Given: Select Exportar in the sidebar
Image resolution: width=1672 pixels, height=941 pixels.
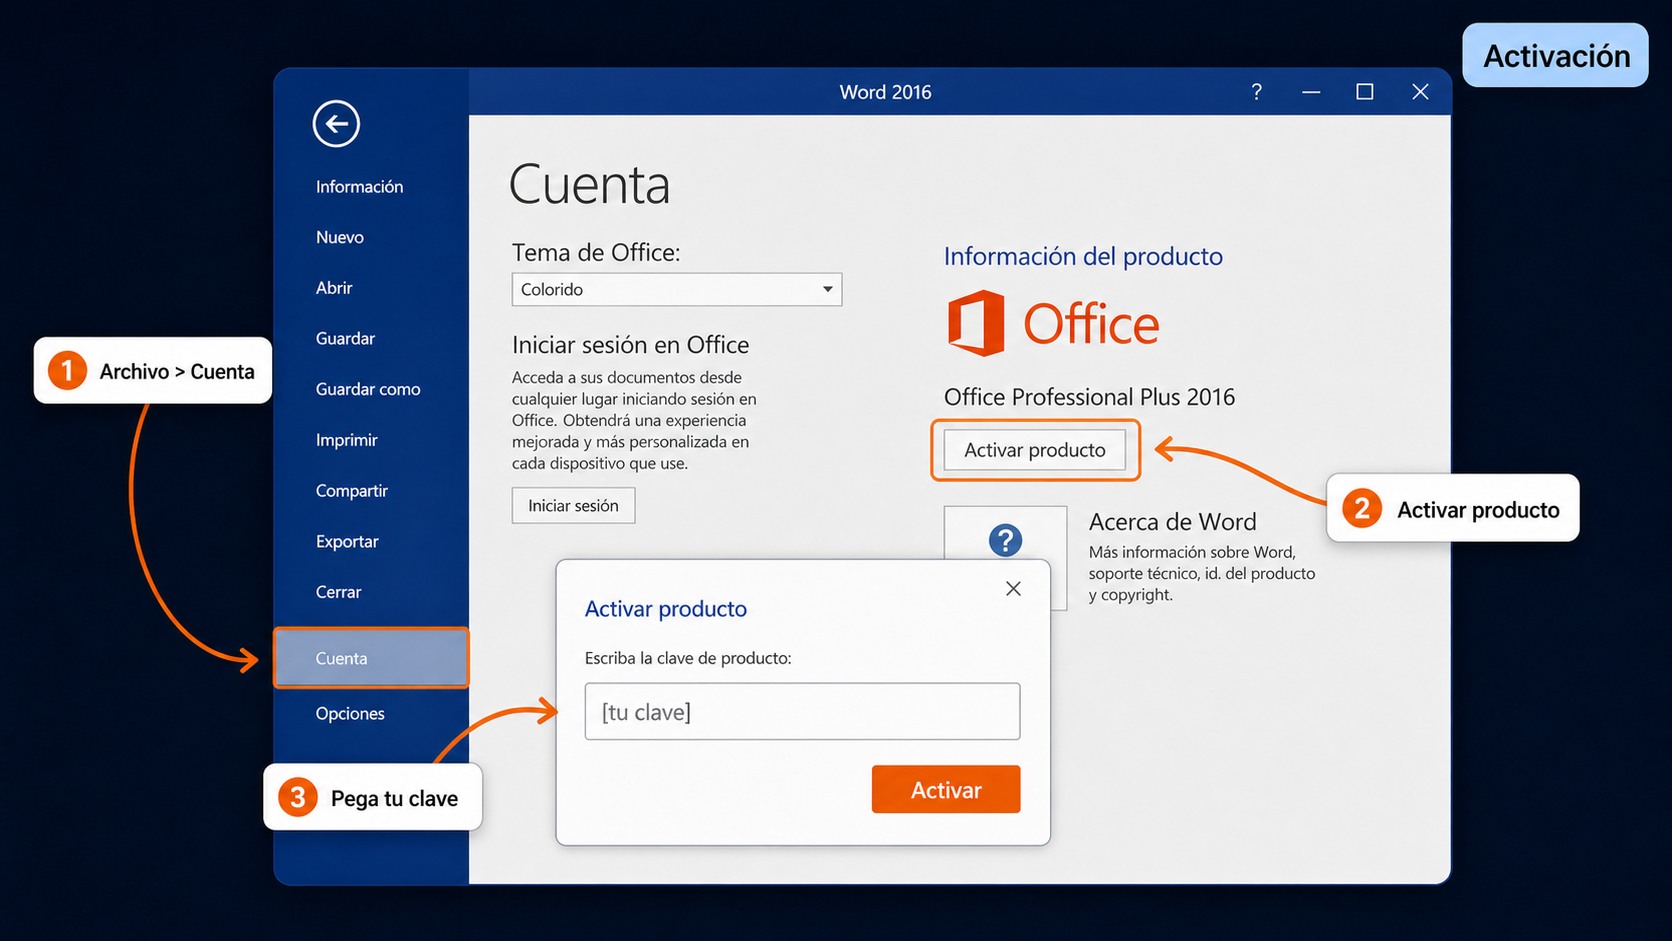Looking at the screenshot, I should (x=347, y=542).
